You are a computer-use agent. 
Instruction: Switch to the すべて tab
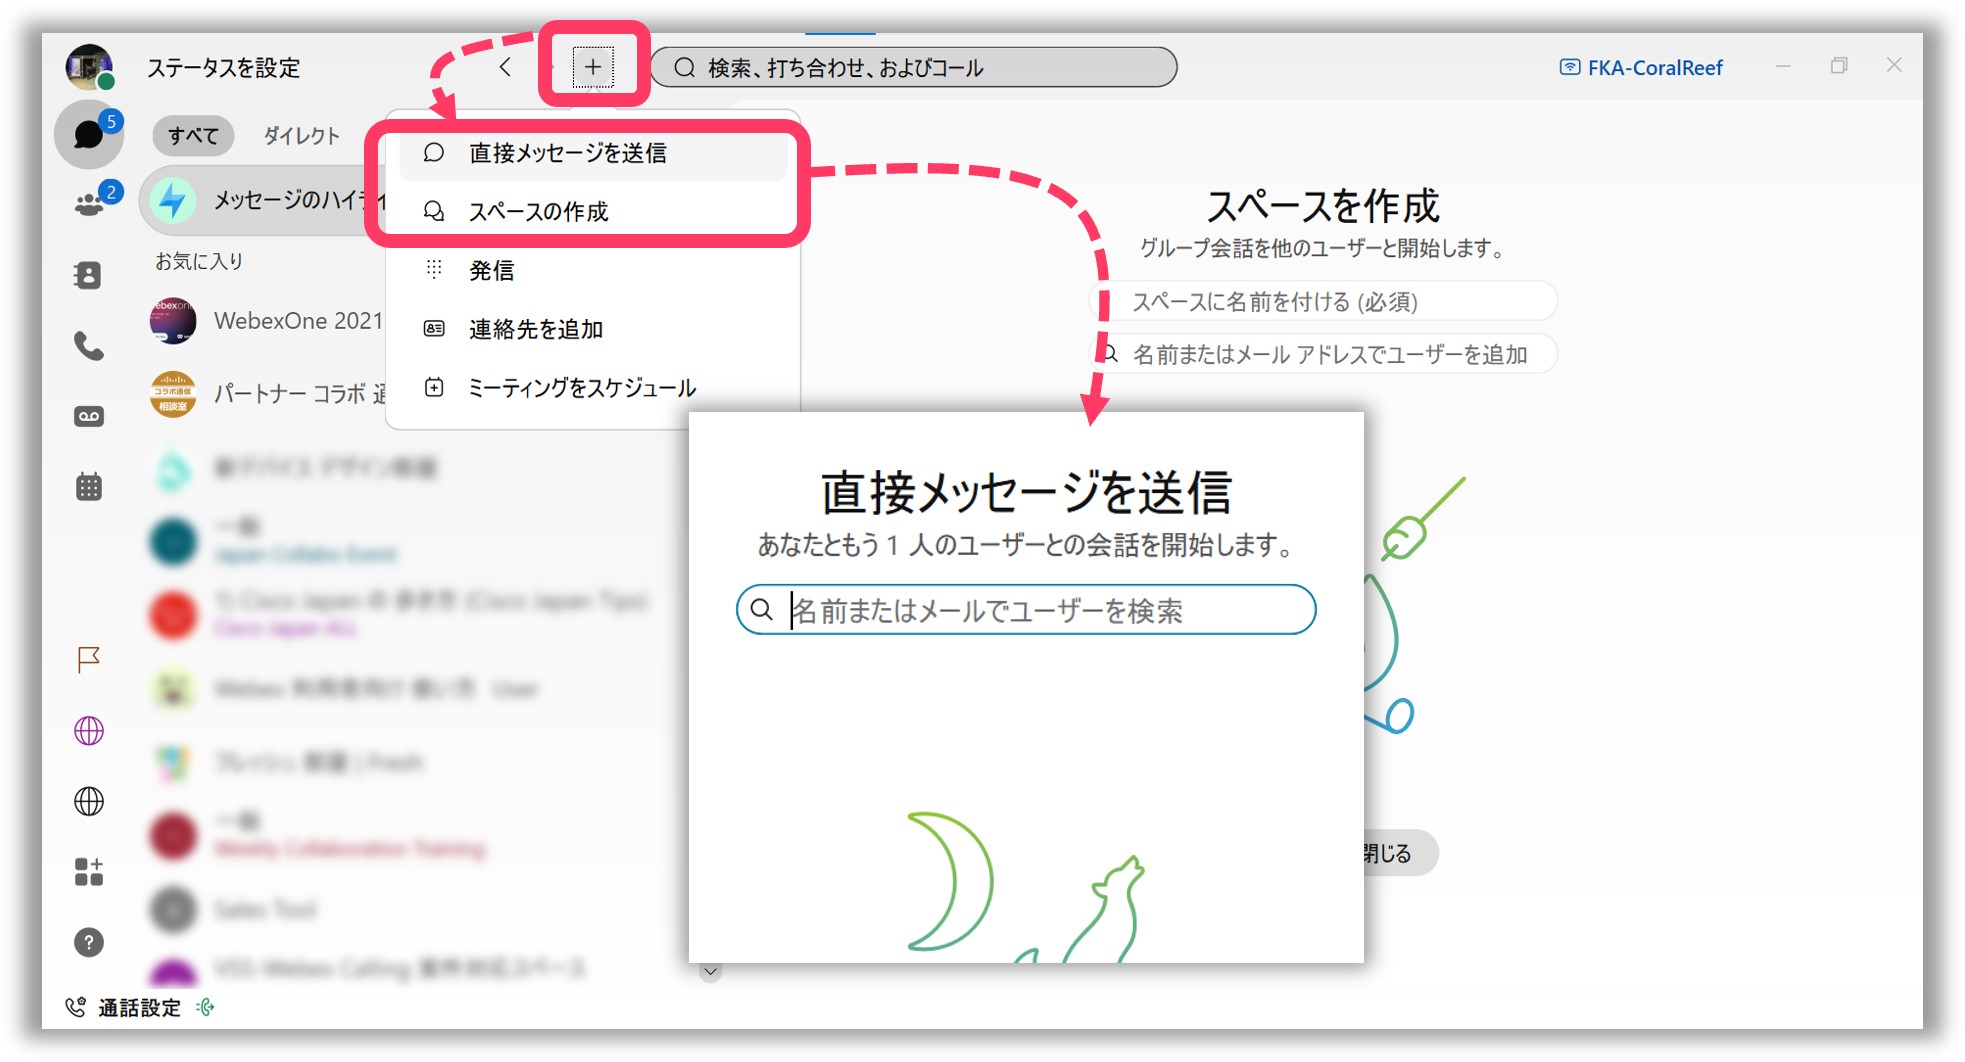[x=191, y=135]
